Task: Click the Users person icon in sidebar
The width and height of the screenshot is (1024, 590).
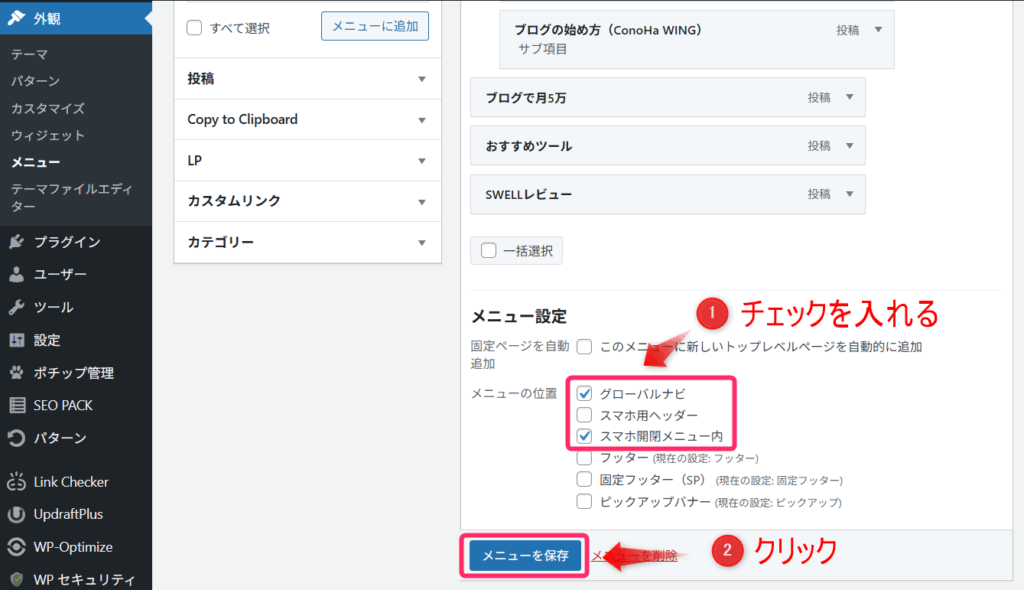Action: 16,275
